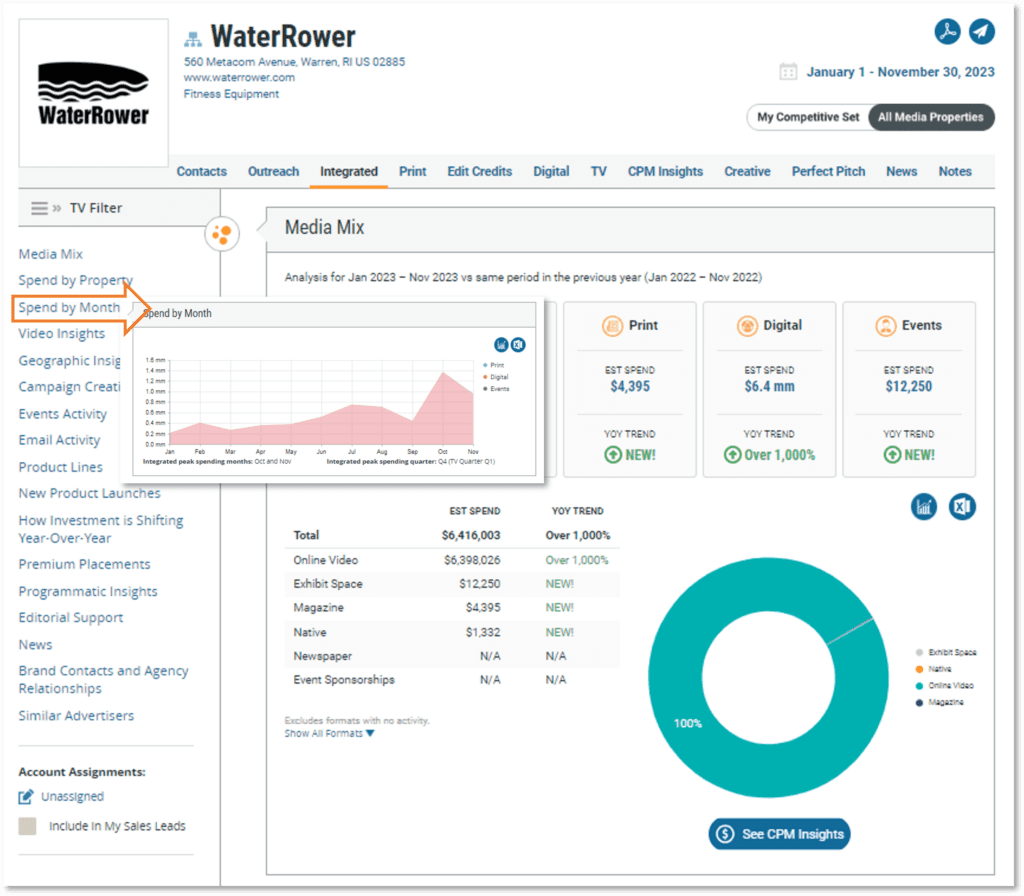Click the Fitness Equipment category link

pyautogui.click(x=231, y=94)
